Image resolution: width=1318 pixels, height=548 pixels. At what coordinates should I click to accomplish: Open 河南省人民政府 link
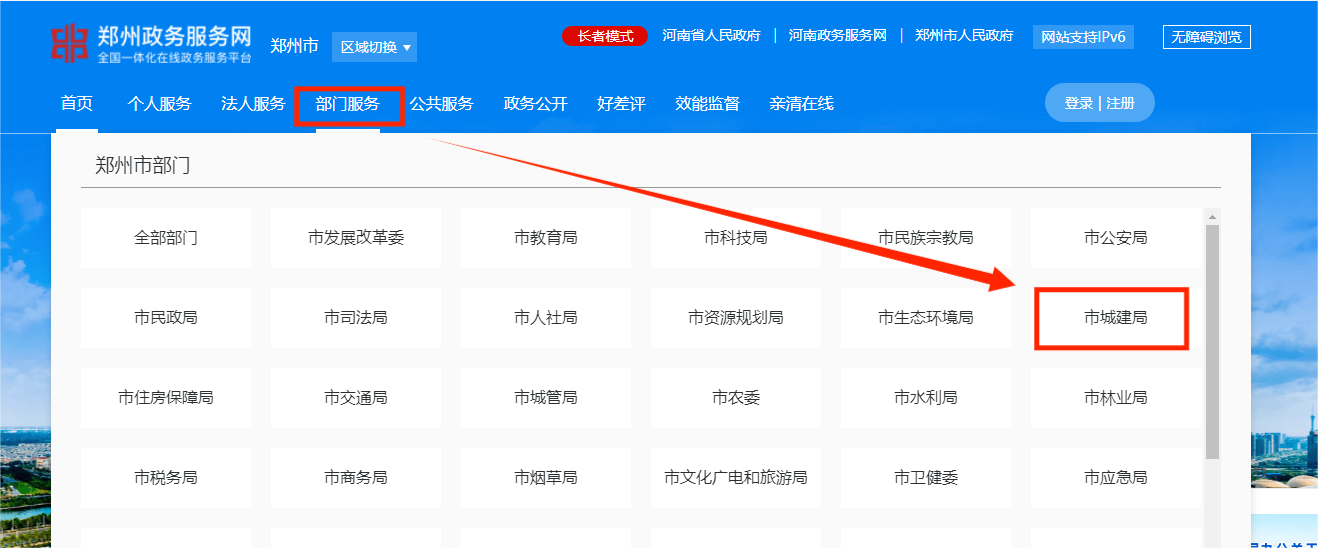click(x=711, y=36)
